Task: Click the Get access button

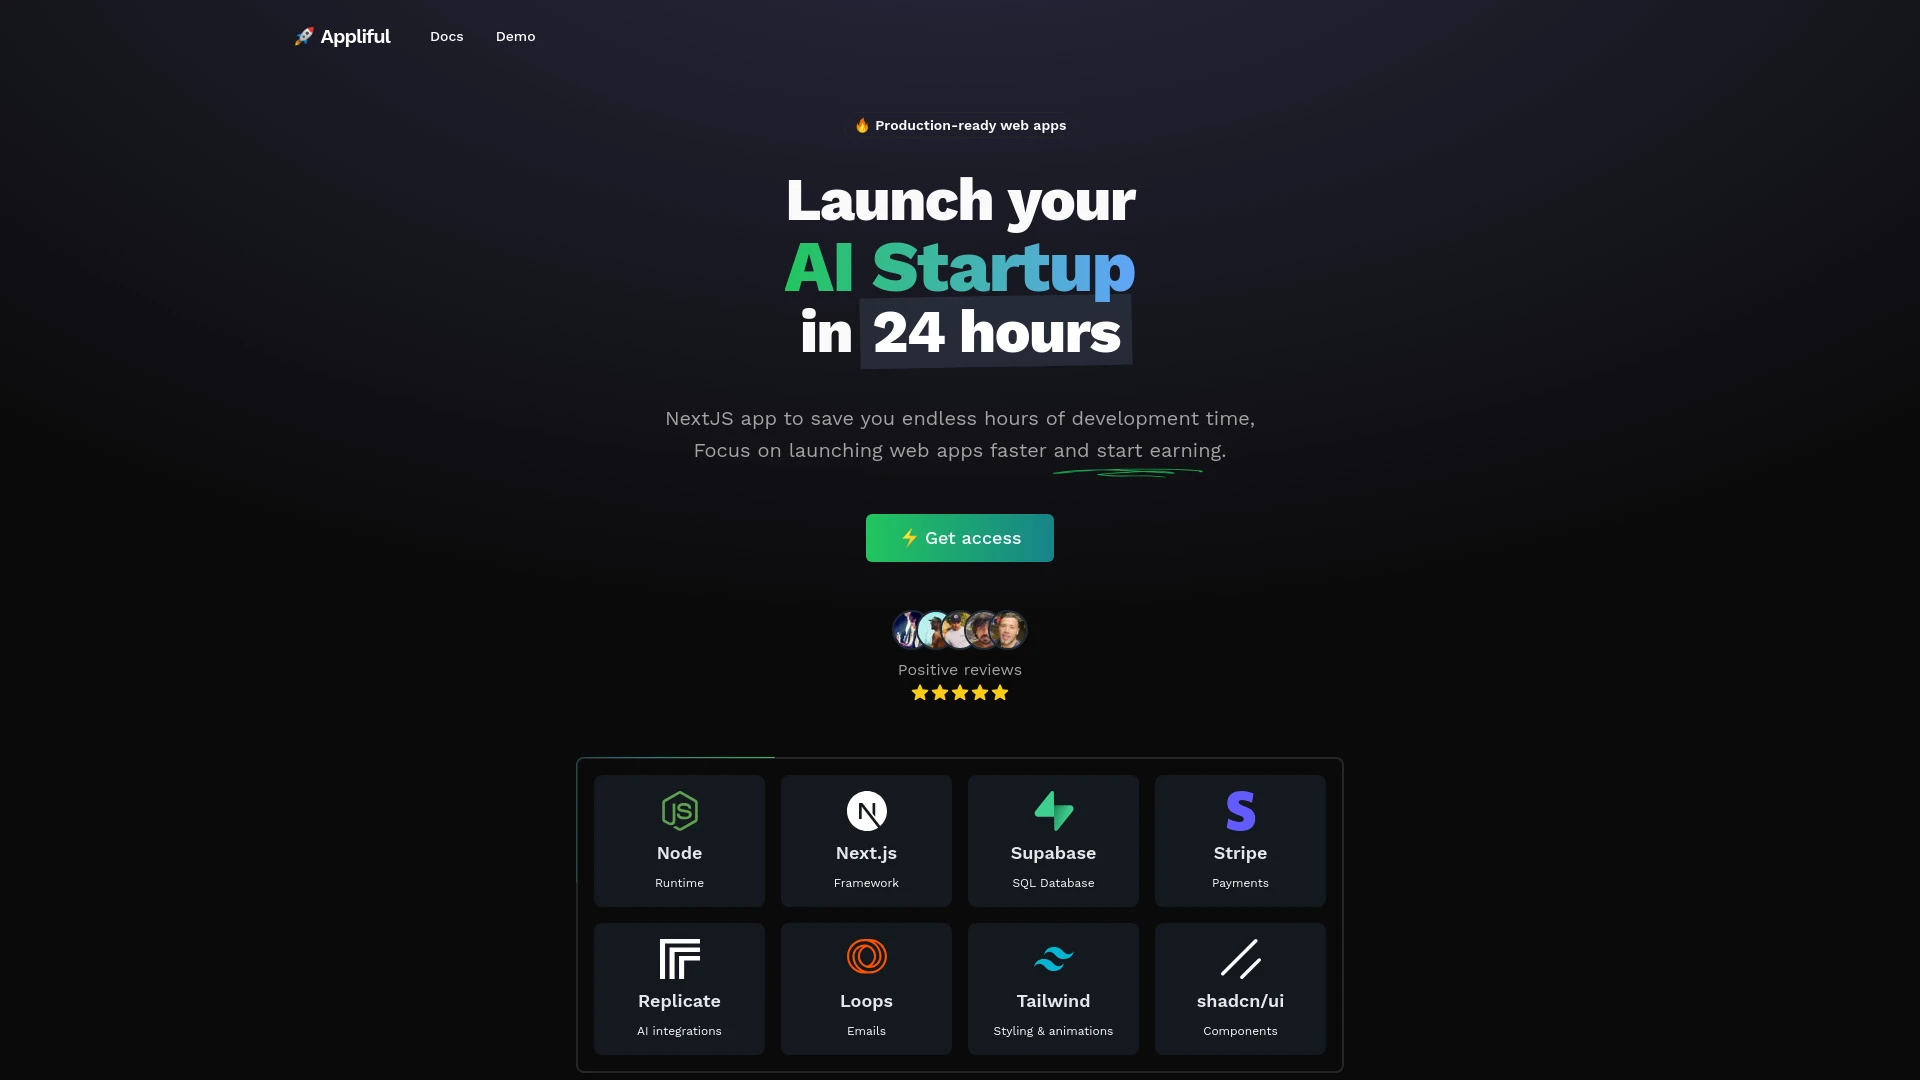Action: pyautogui.click(x=960, y=537)
